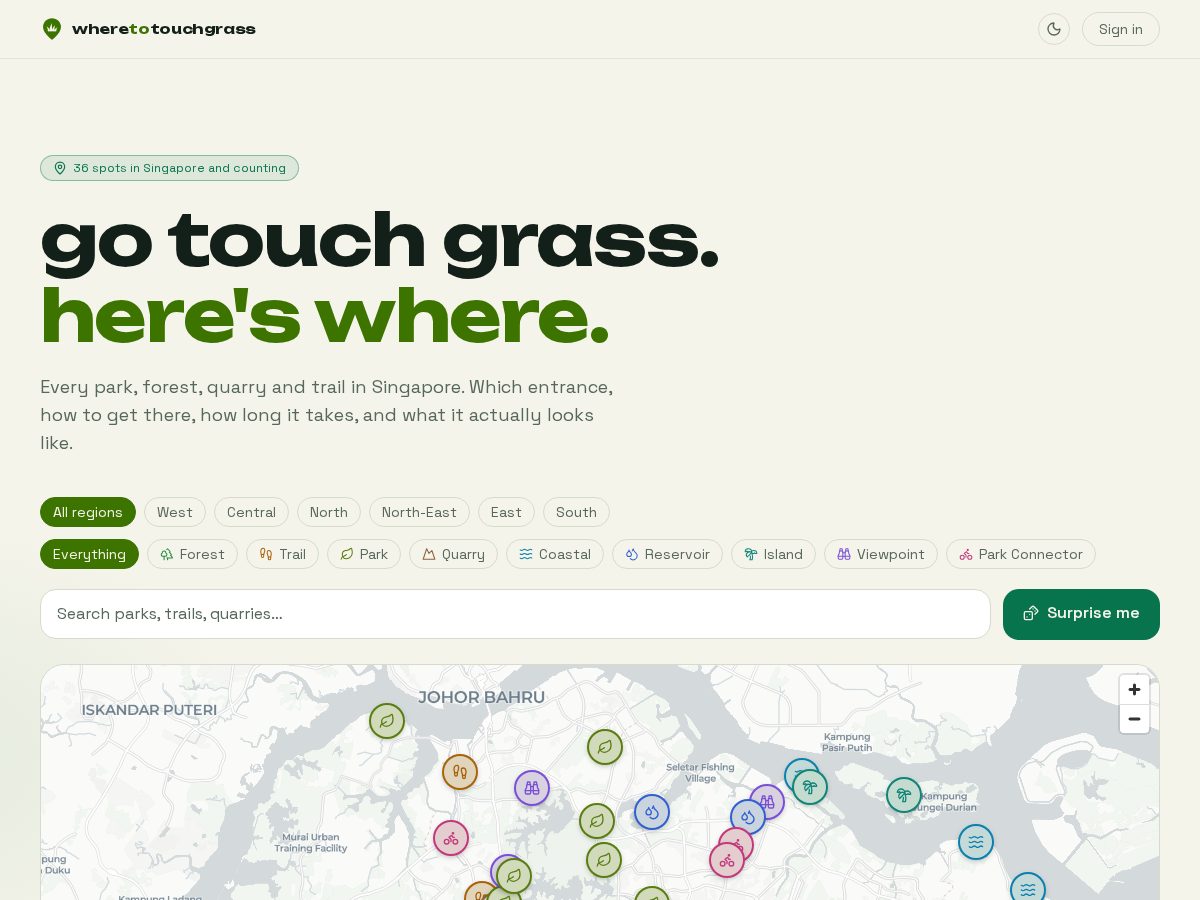The height and width of the screenshot is (900, 1200).
Task: Toggle the Park category filter
Action: (x=364, y=554)
